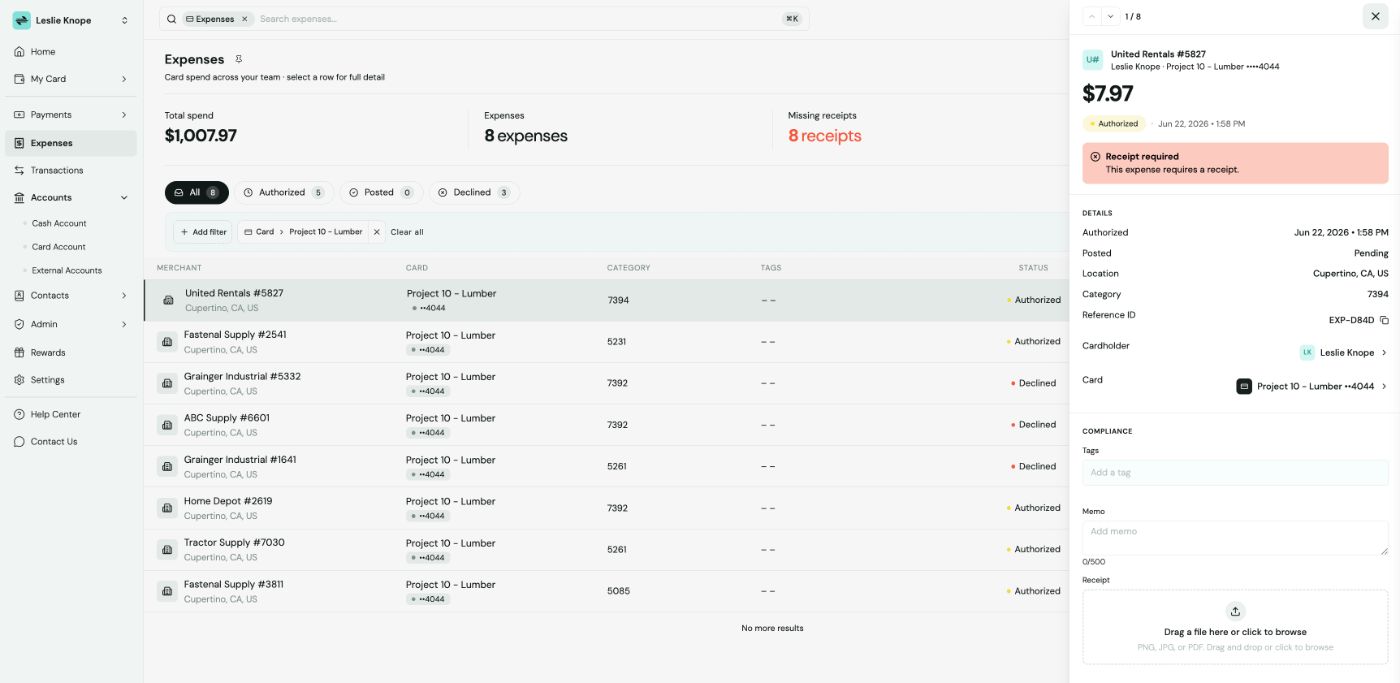The width and height of the screenshot is (1400, 683).
Task: Click the Grainger Industrial #5332 merchant icon
Action: [167, 383]
